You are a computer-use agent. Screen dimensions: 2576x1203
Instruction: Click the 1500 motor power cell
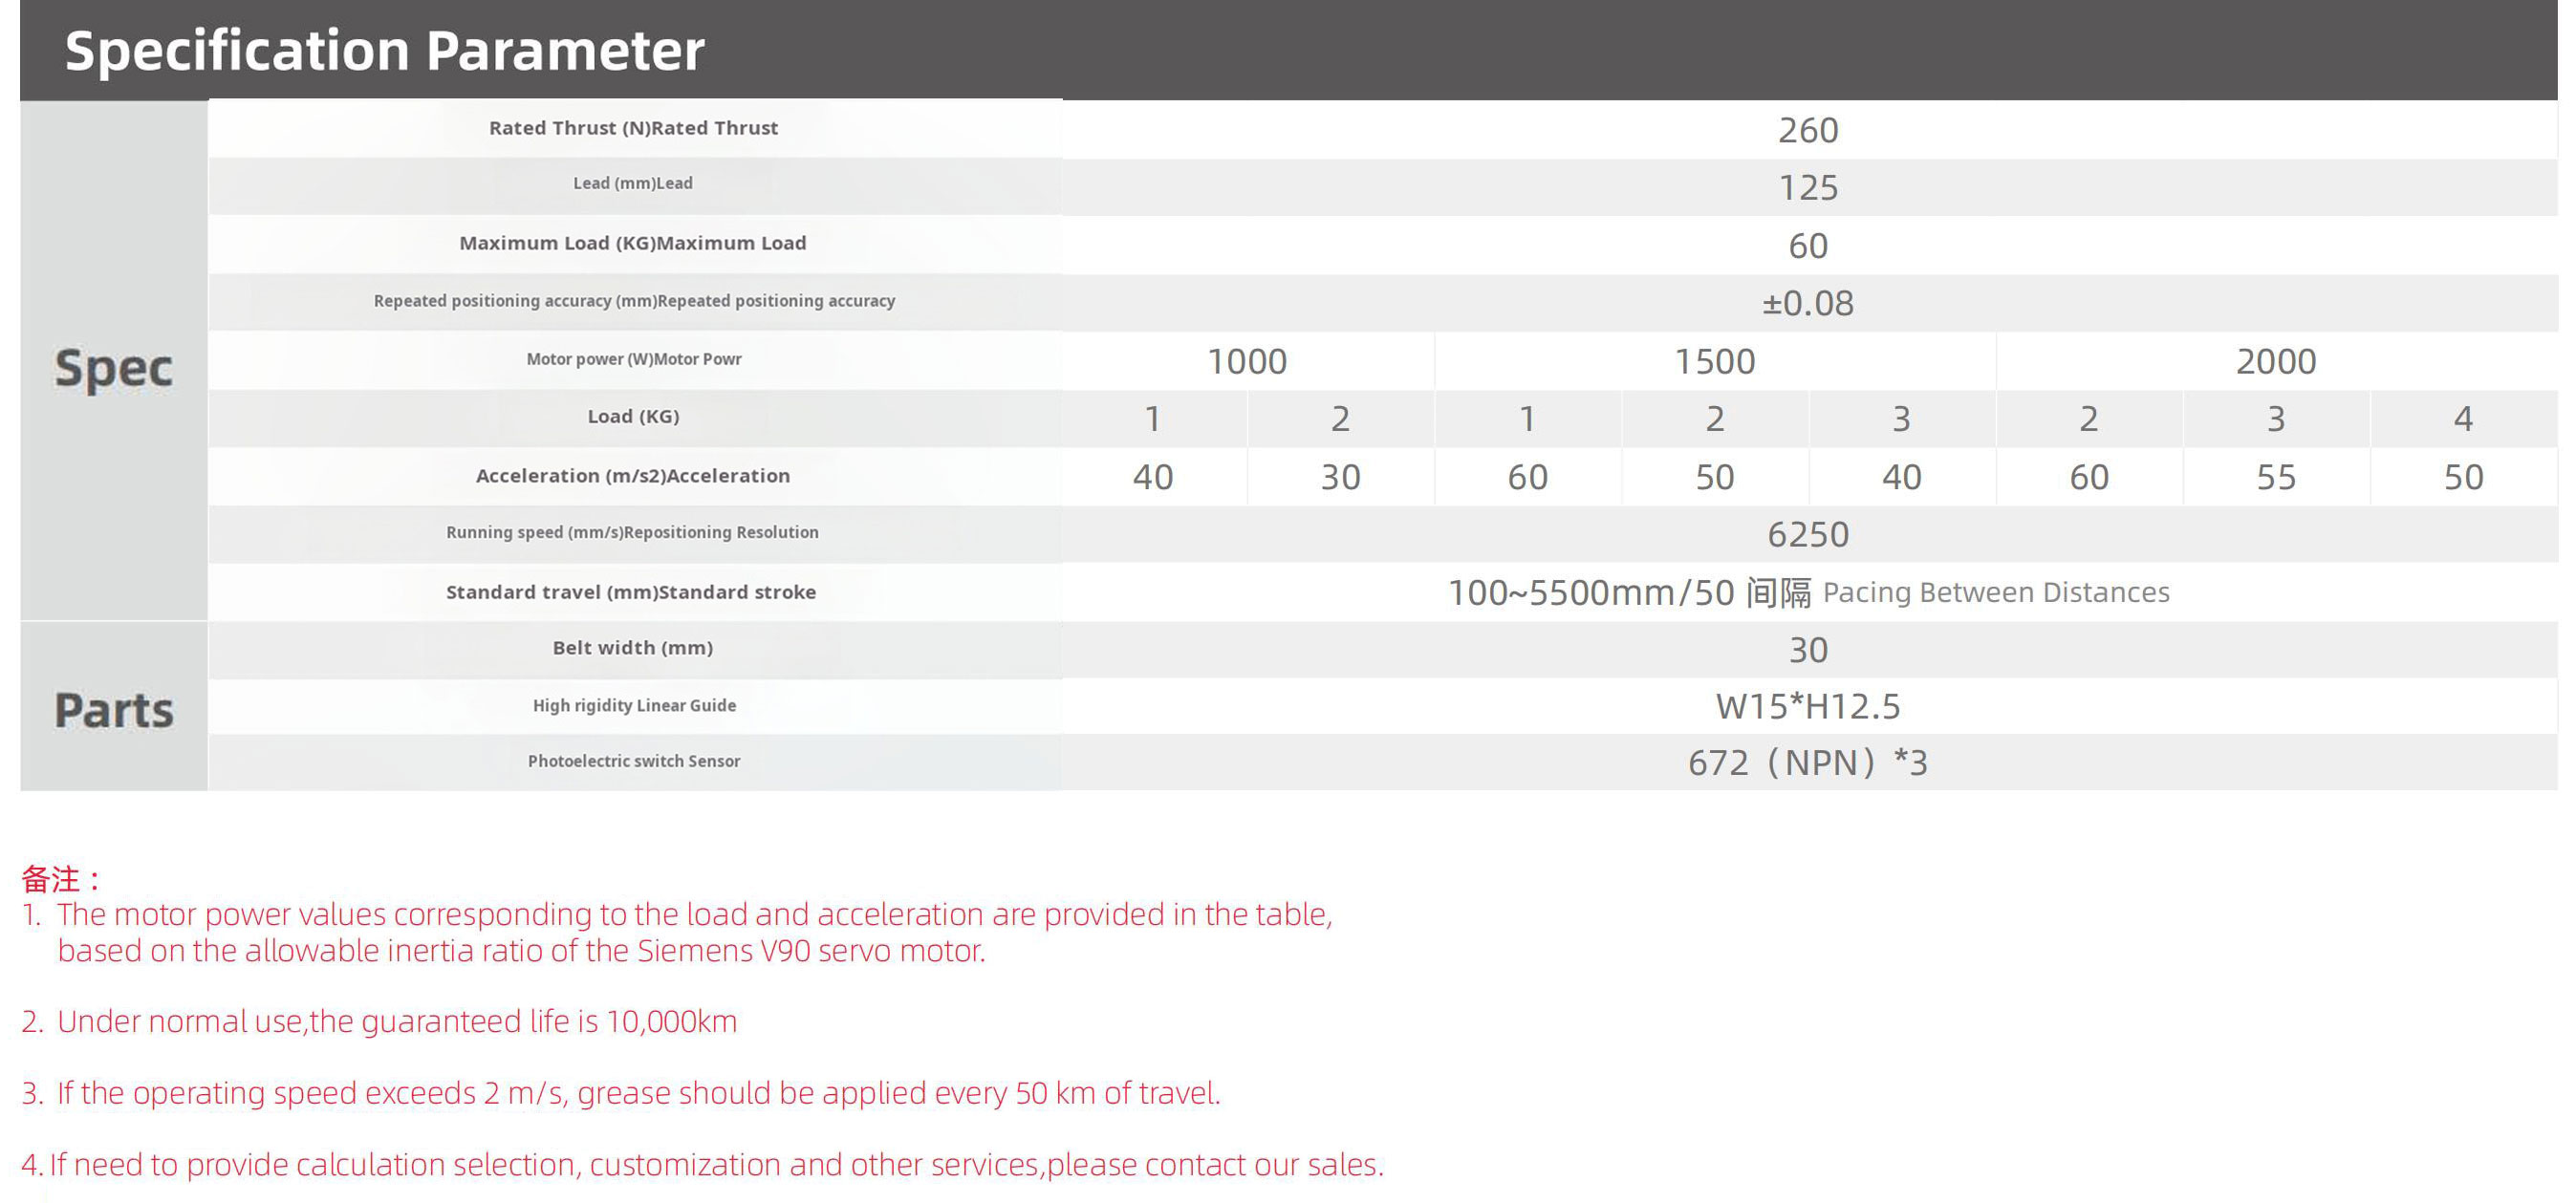point(1714,361)
